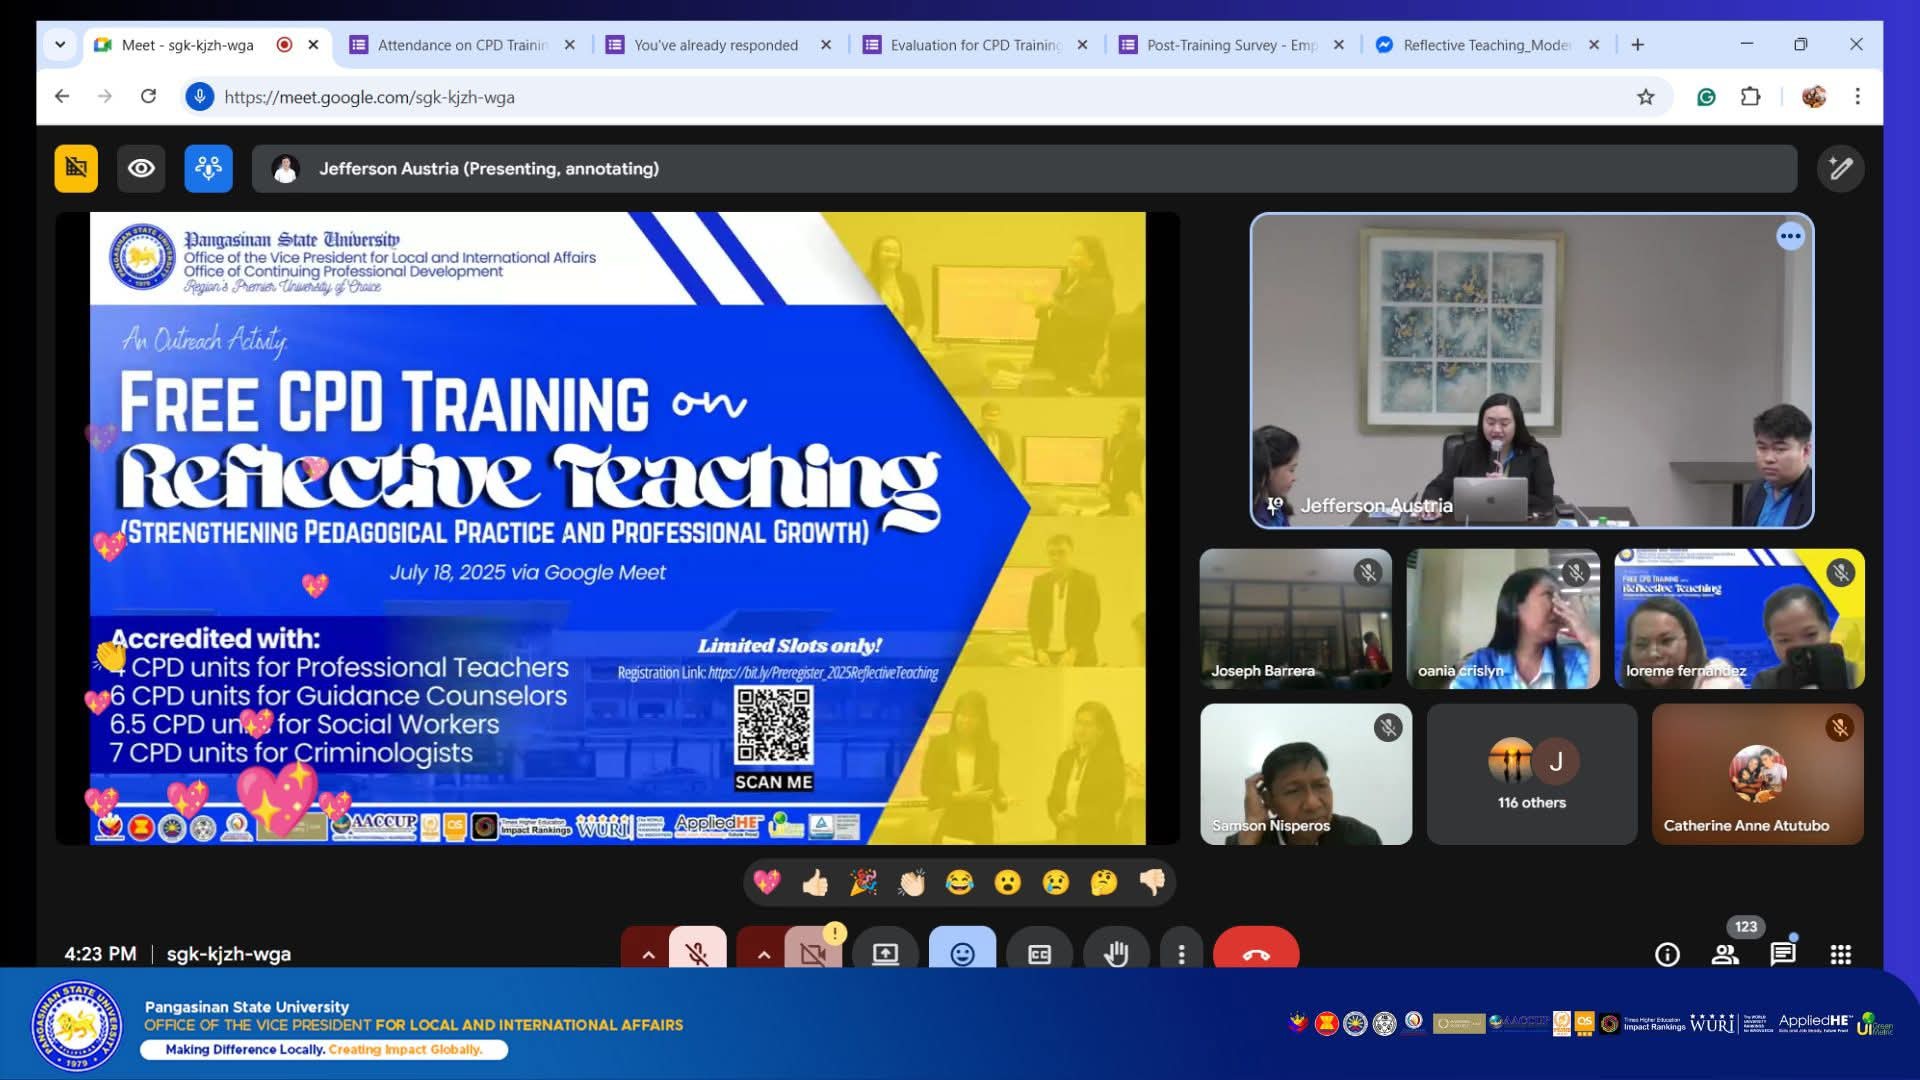Select loreme fernandez video tile
The width and height of the screenshot is (1920, 1080).
click(x=1739, y=618)
